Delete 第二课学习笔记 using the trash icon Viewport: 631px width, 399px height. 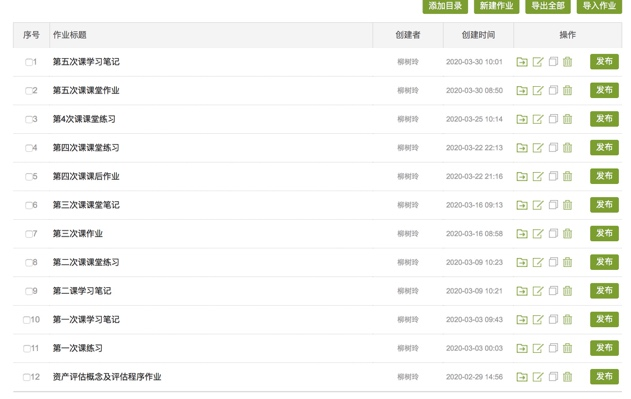pyautogui.click(x=567, y=291)
